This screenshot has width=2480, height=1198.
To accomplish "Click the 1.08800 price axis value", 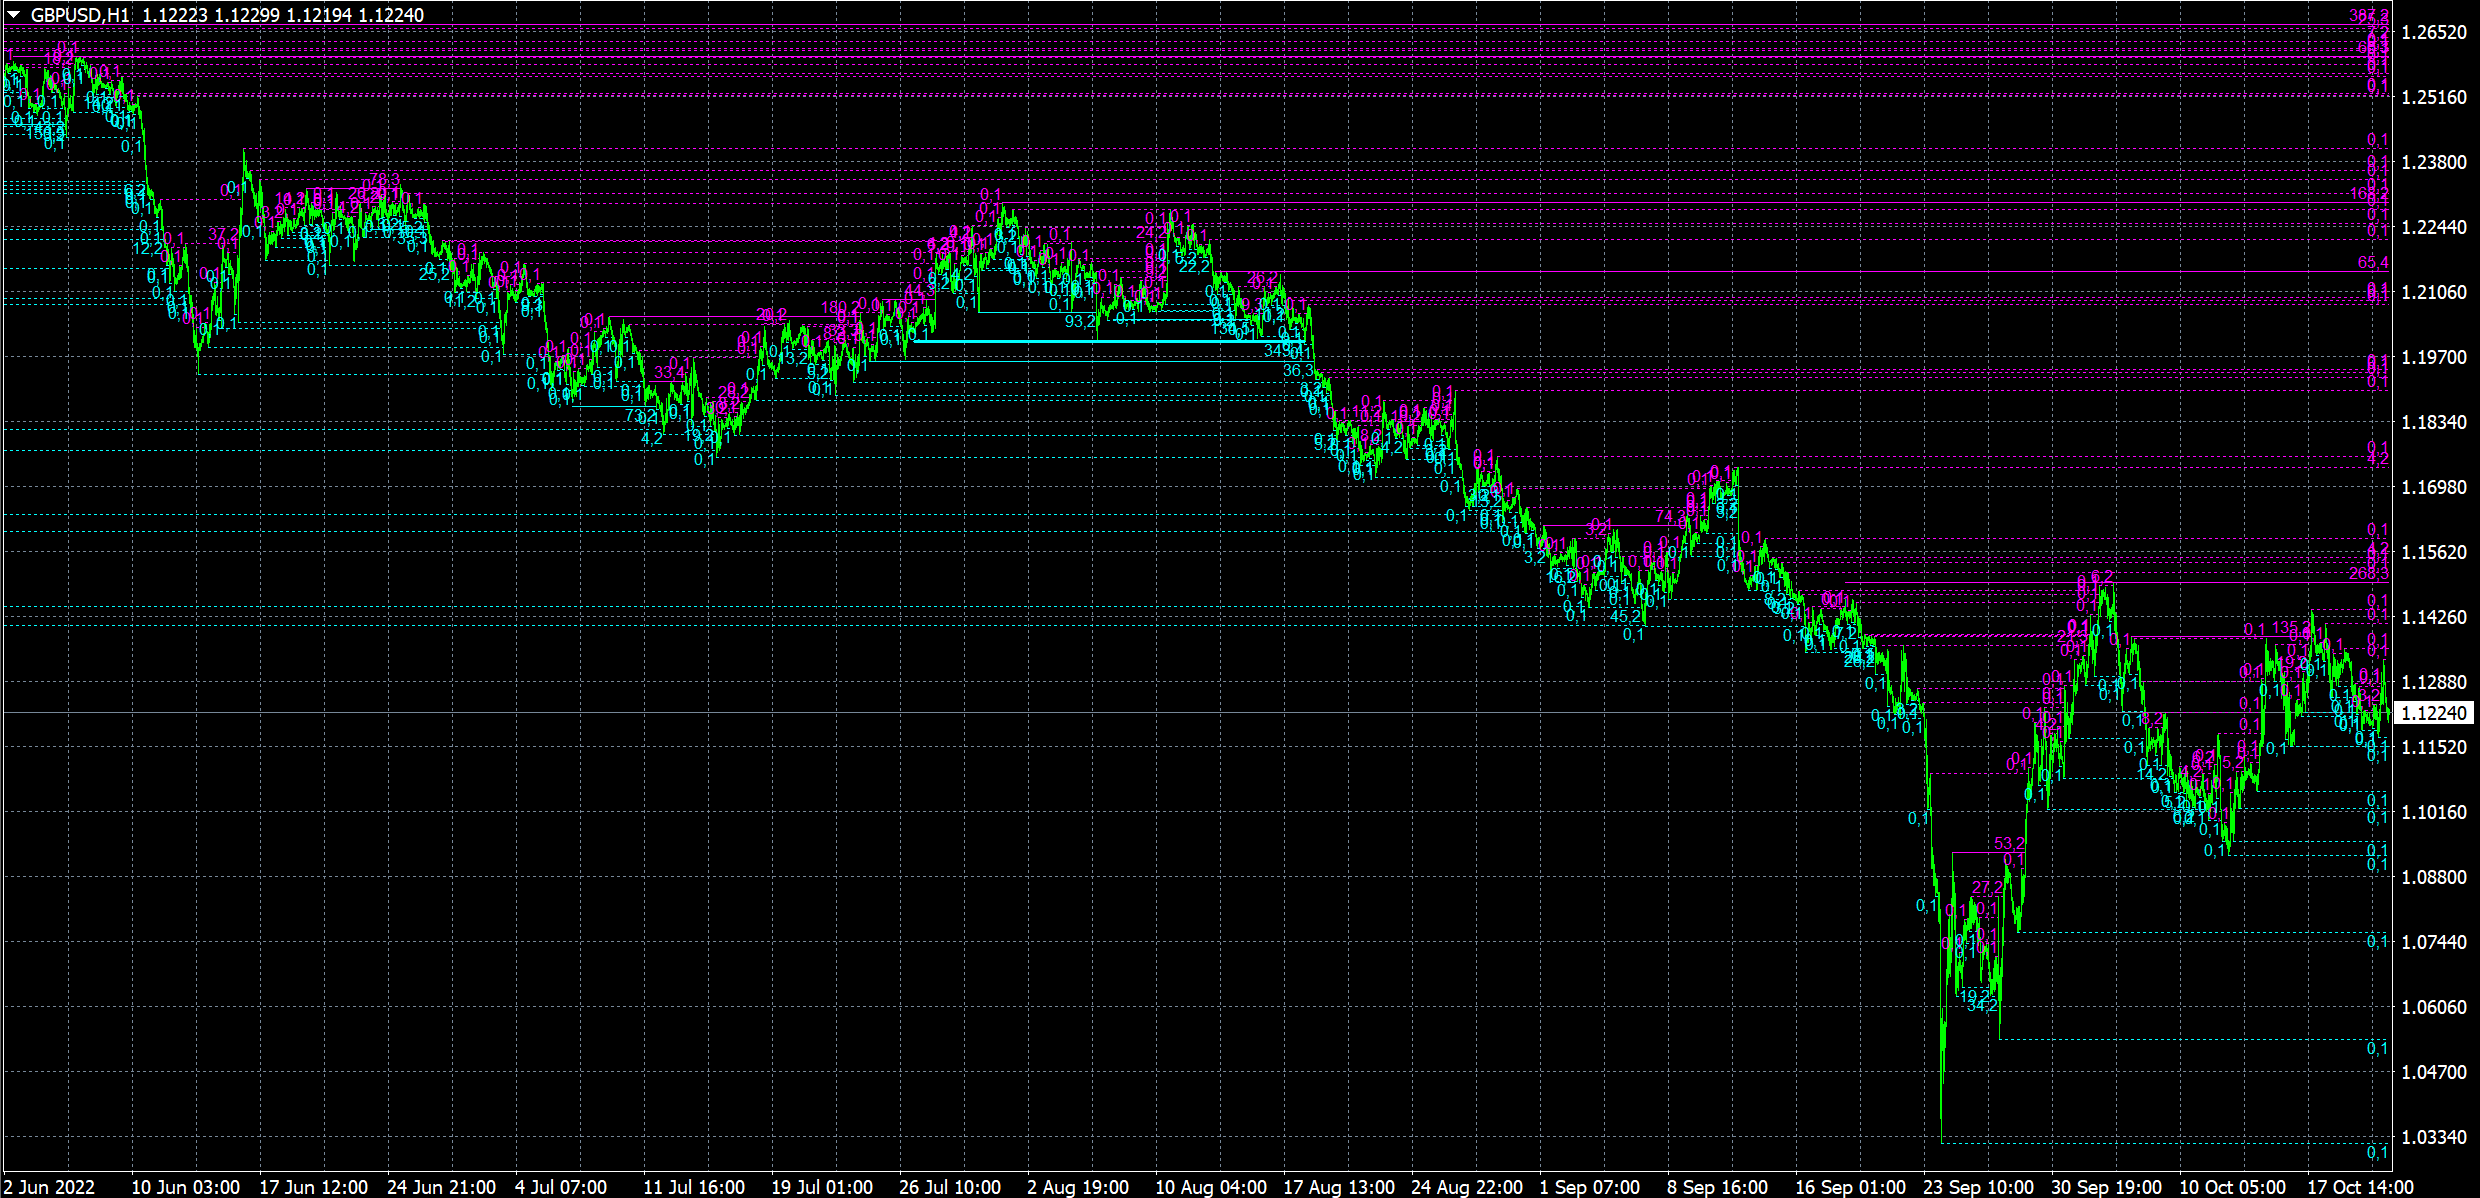I will [x=2434, y=877].
